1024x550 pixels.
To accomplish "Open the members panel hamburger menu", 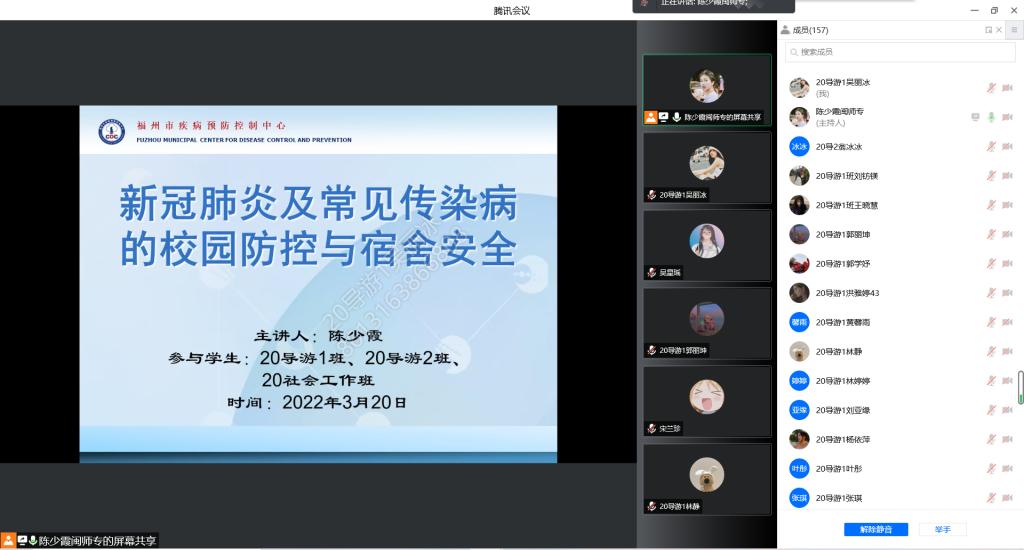I will tap(1013, 30).
